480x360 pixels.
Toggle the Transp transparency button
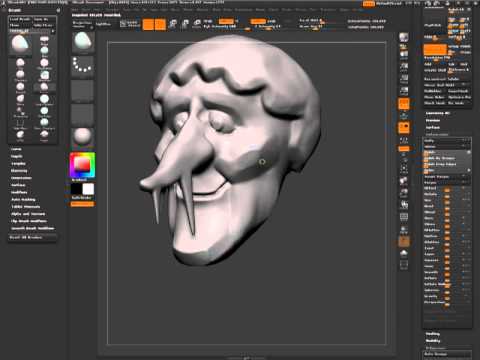[x=404, y=229]
